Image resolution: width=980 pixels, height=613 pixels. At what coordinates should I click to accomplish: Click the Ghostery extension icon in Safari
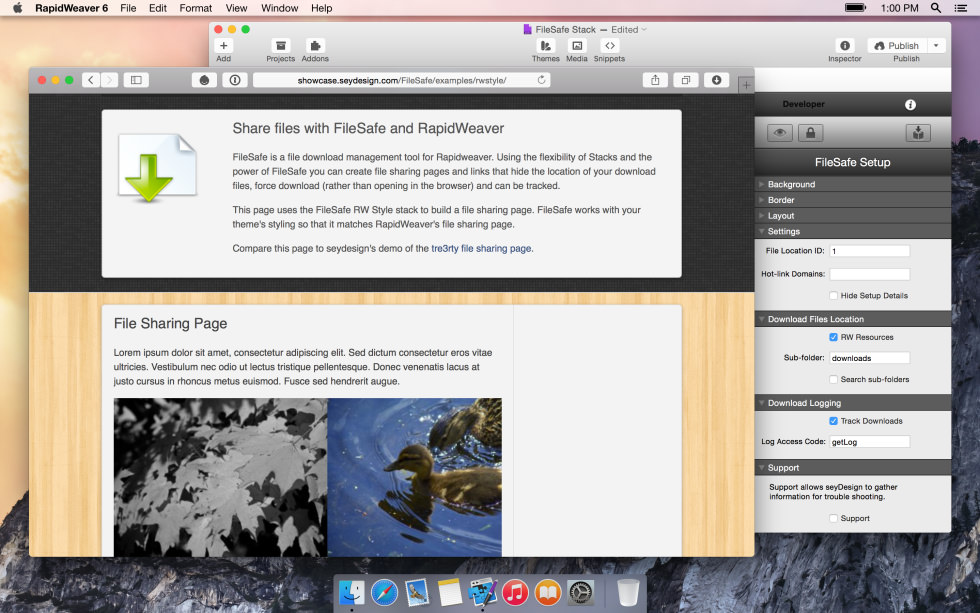[204, 80]
